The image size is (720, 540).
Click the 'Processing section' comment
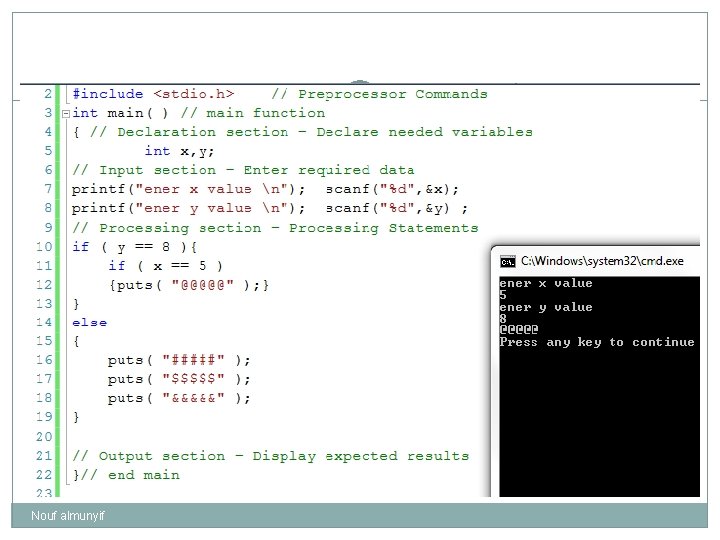click(x=275, y=228)
